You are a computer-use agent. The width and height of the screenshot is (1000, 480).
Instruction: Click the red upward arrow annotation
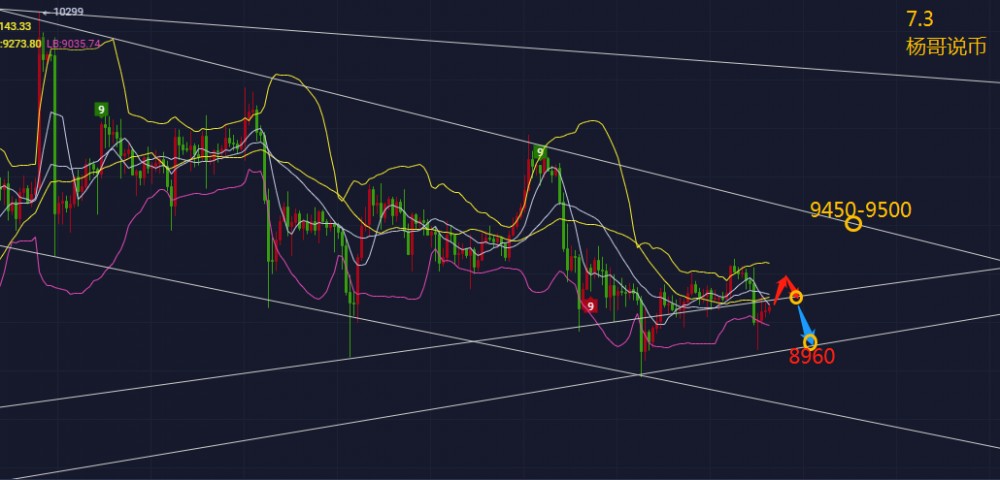point(782,286)
